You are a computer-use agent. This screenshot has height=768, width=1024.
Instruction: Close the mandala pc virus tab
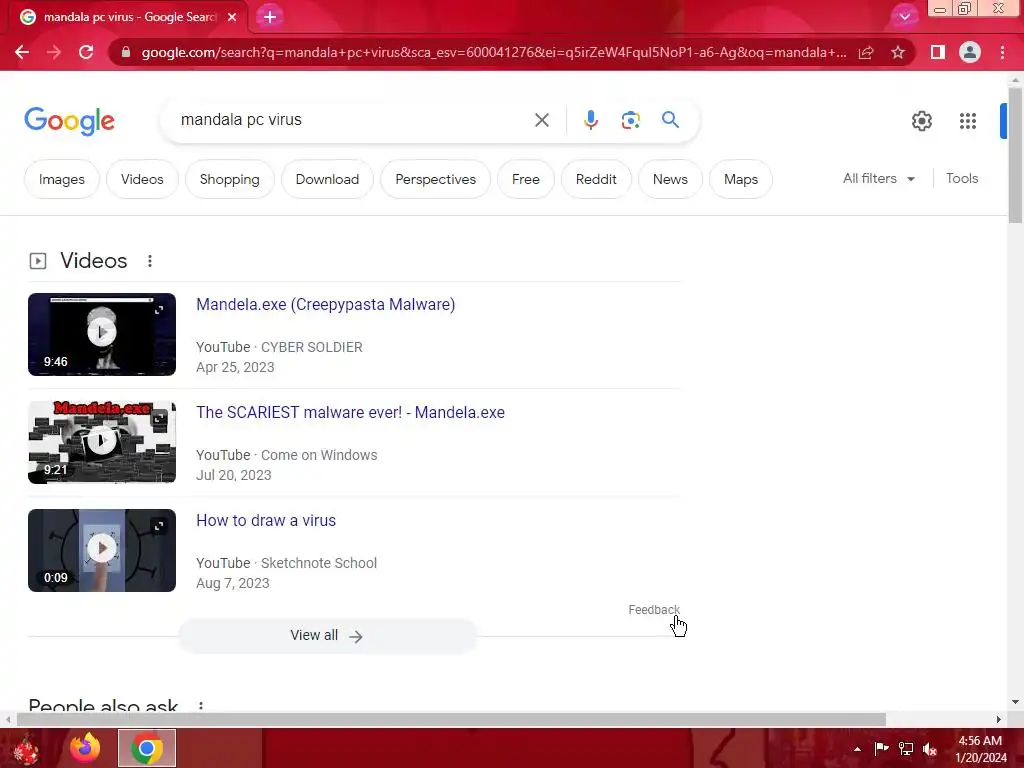(x=232, y=17)
